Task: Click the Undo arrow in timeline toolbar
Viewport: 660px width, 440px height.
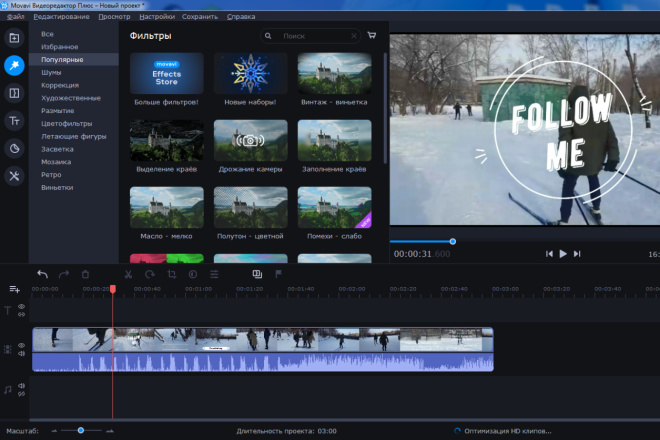Action: pyautogui.click(x=43, y=275)
